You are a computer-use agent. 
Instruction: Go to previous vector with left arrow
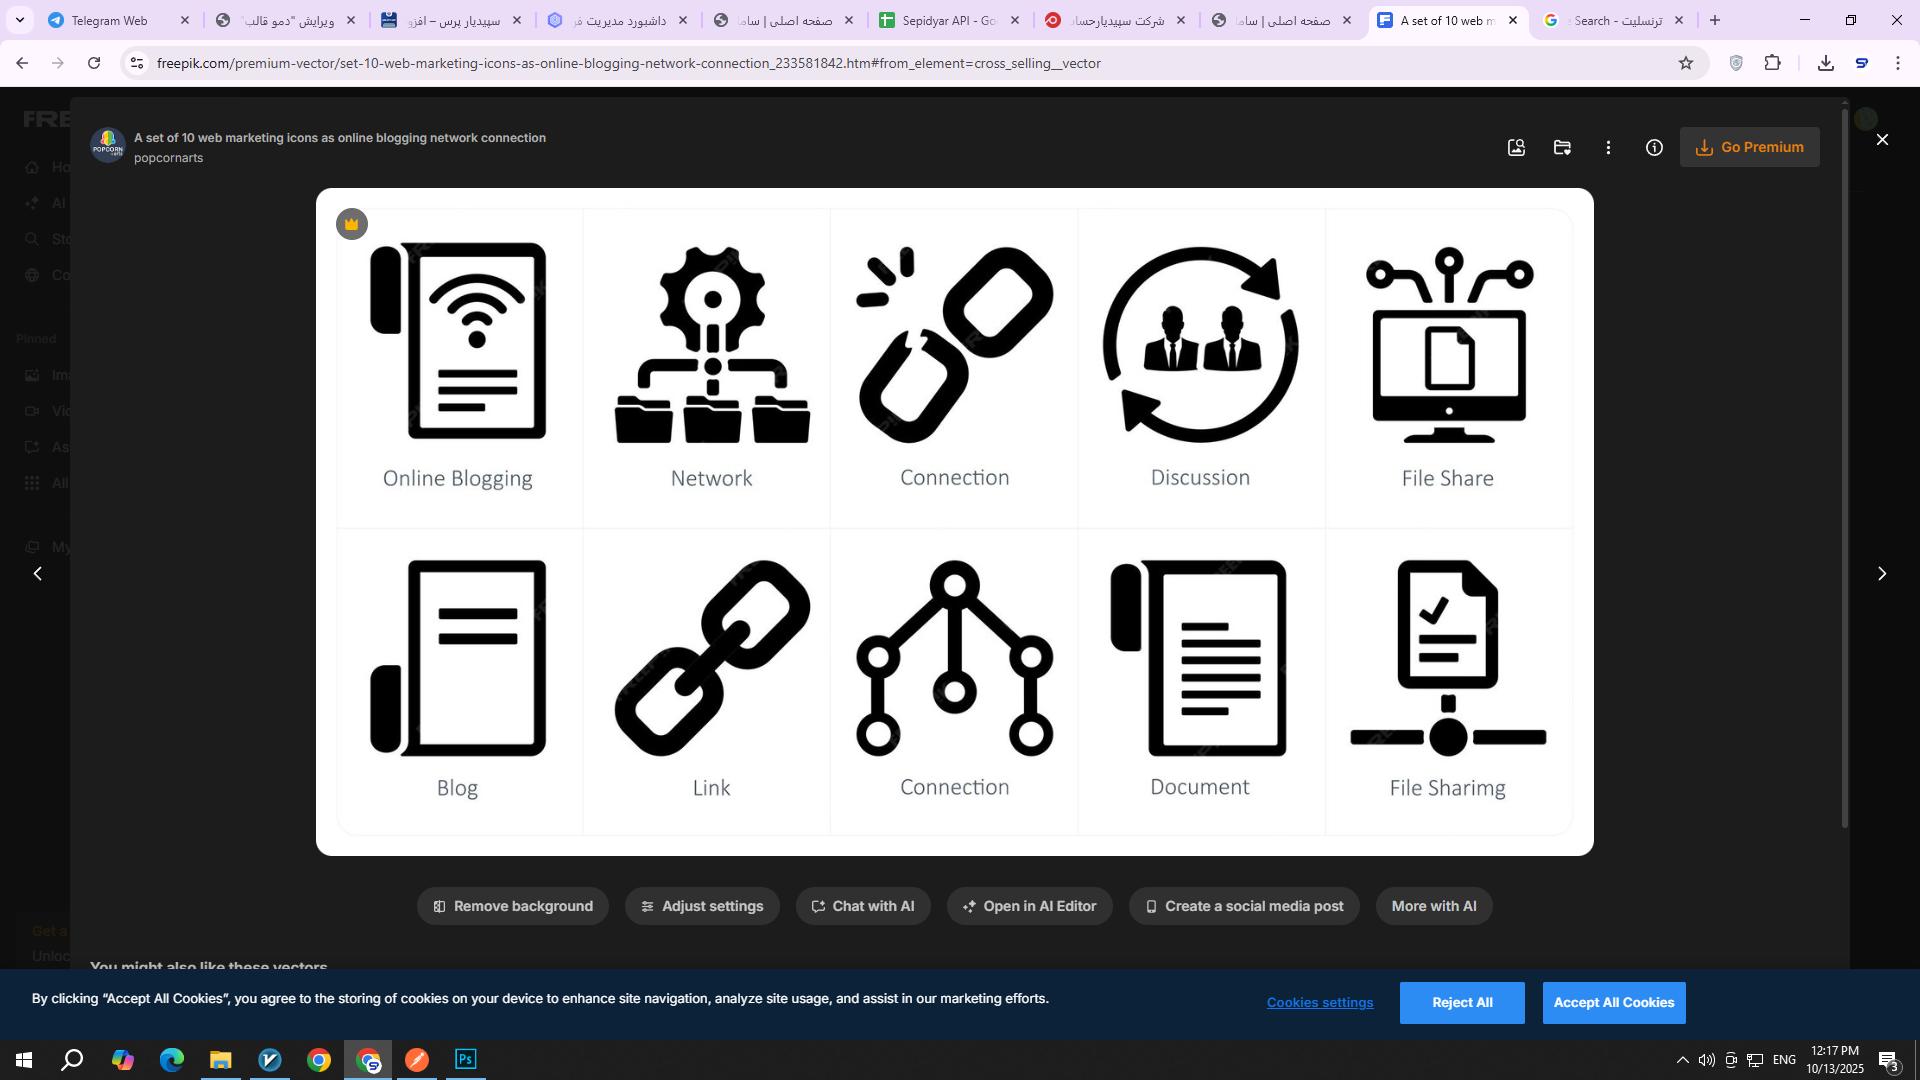(38, 574)
